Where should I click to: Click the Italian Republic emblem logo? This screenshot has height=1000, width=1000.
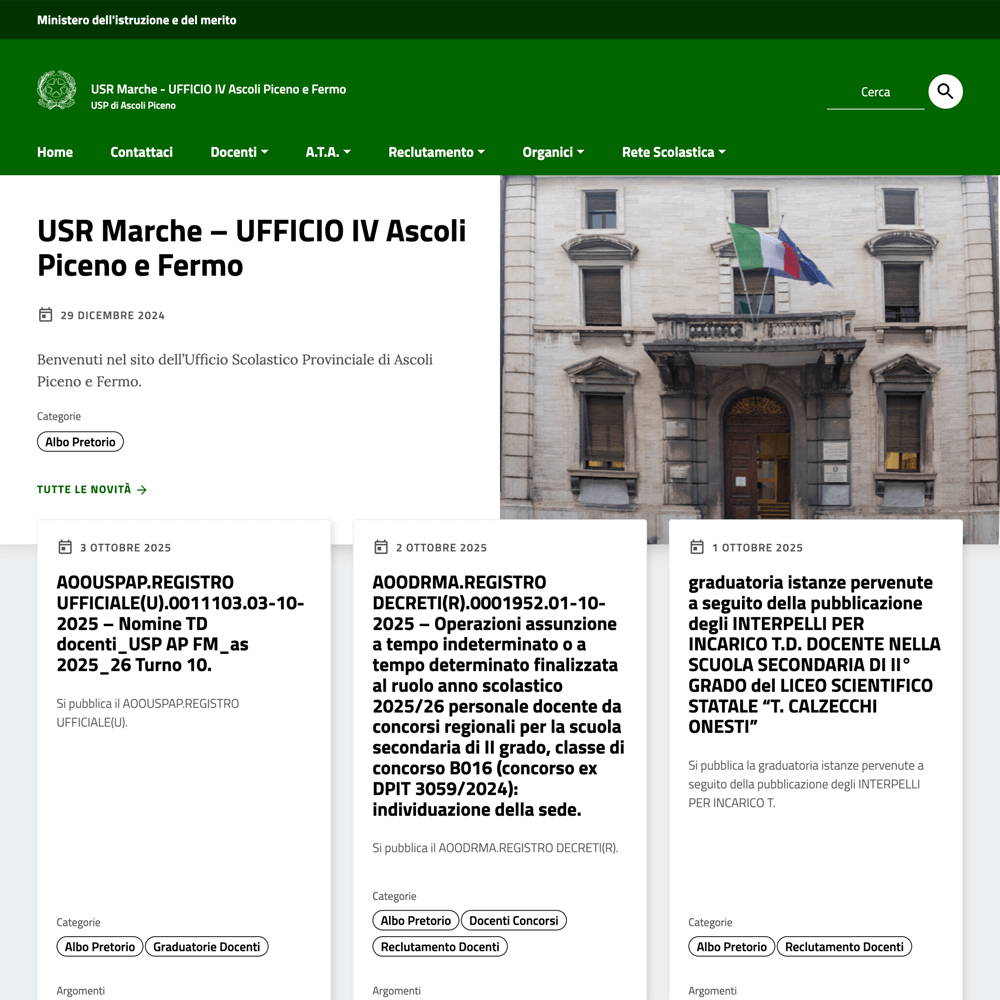(x=56, y=91)
